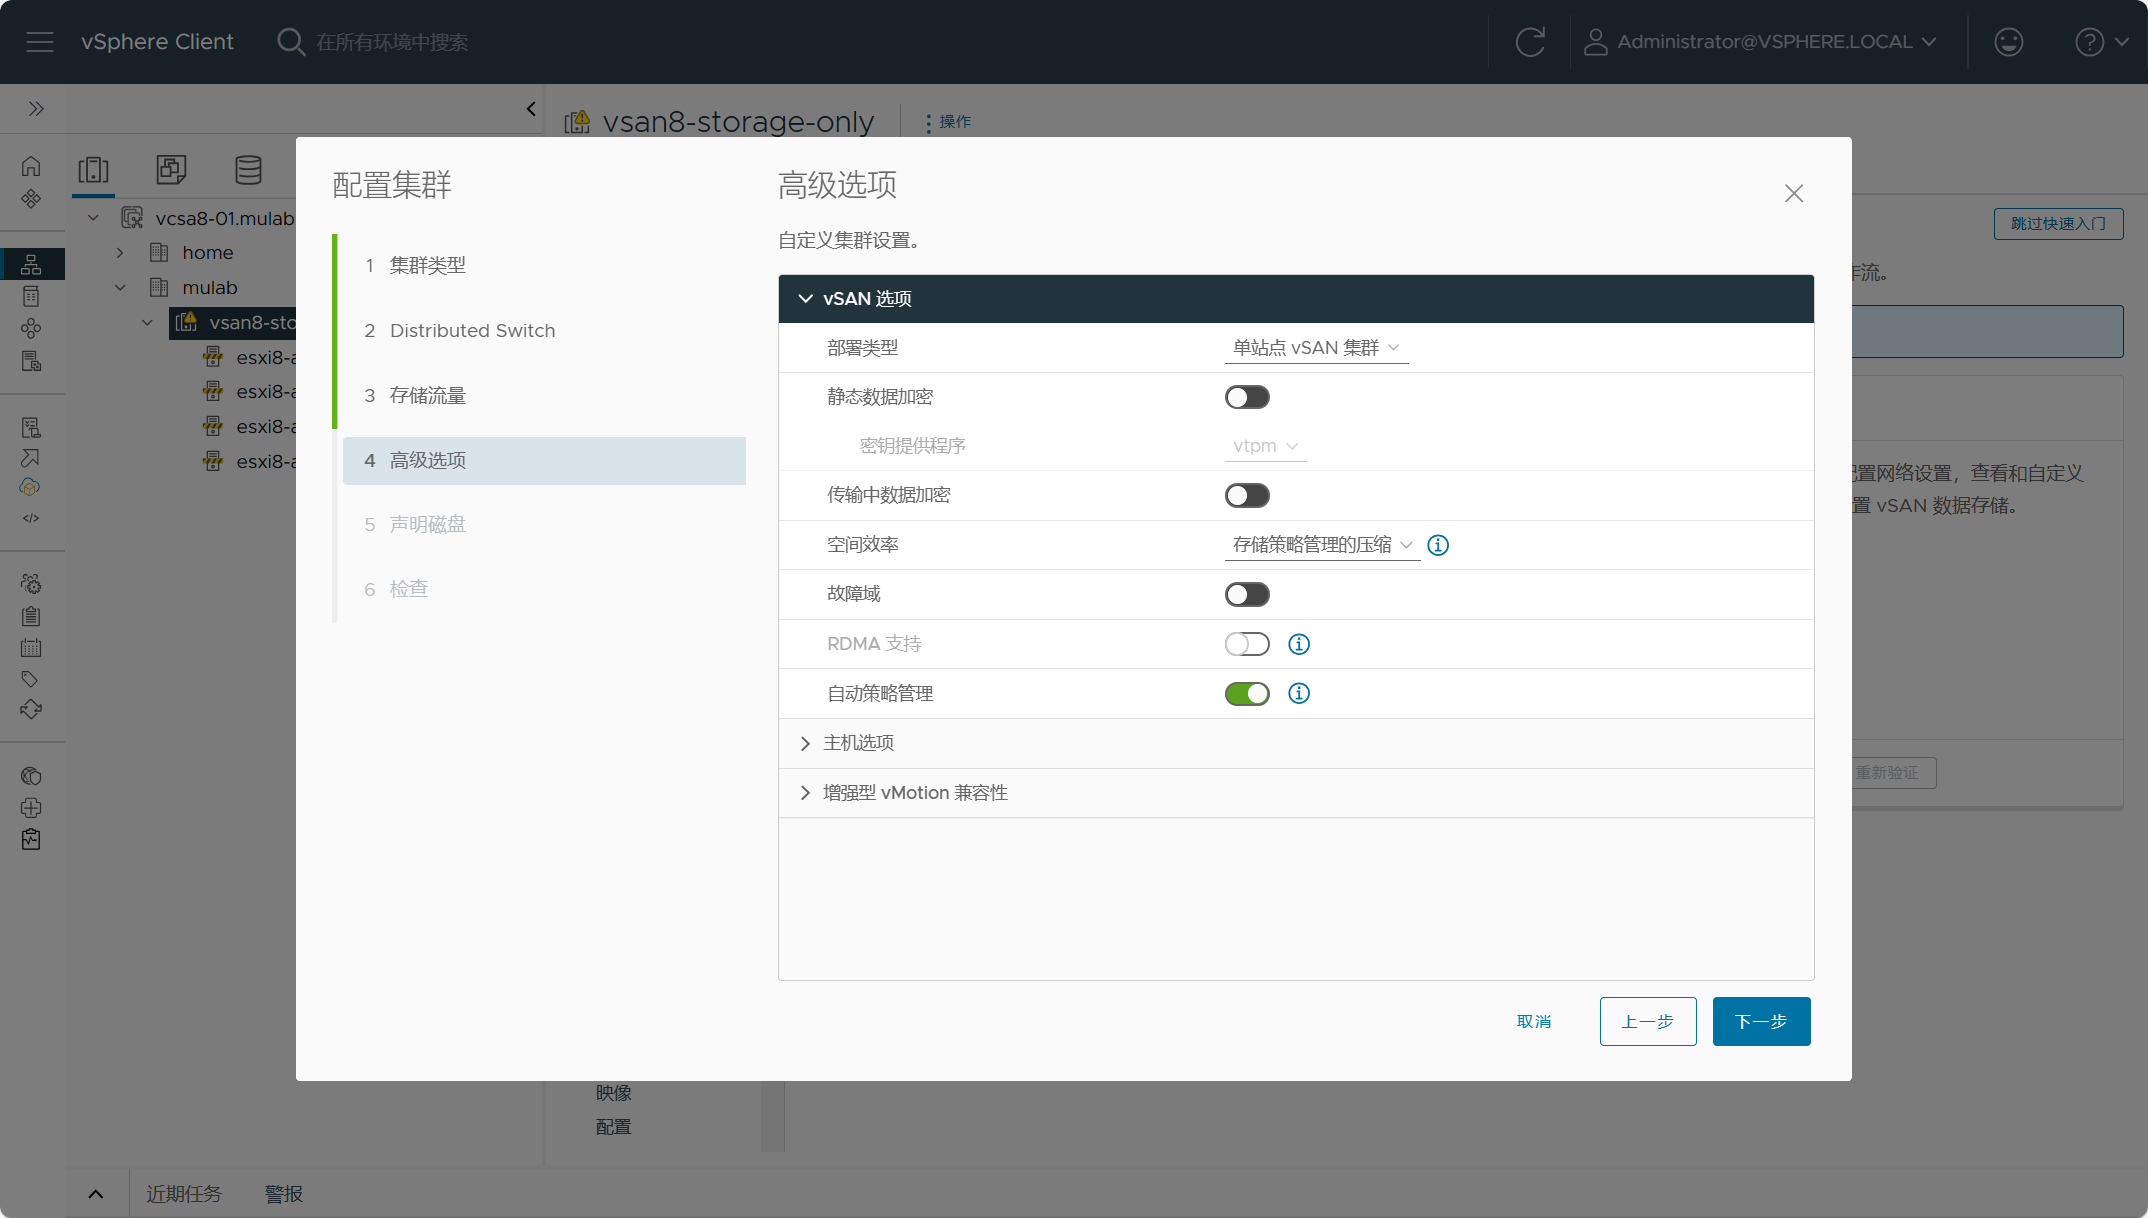Go to wizard step 3 存储流量
Screen dimensions: 2148x1218
[544, 396]
